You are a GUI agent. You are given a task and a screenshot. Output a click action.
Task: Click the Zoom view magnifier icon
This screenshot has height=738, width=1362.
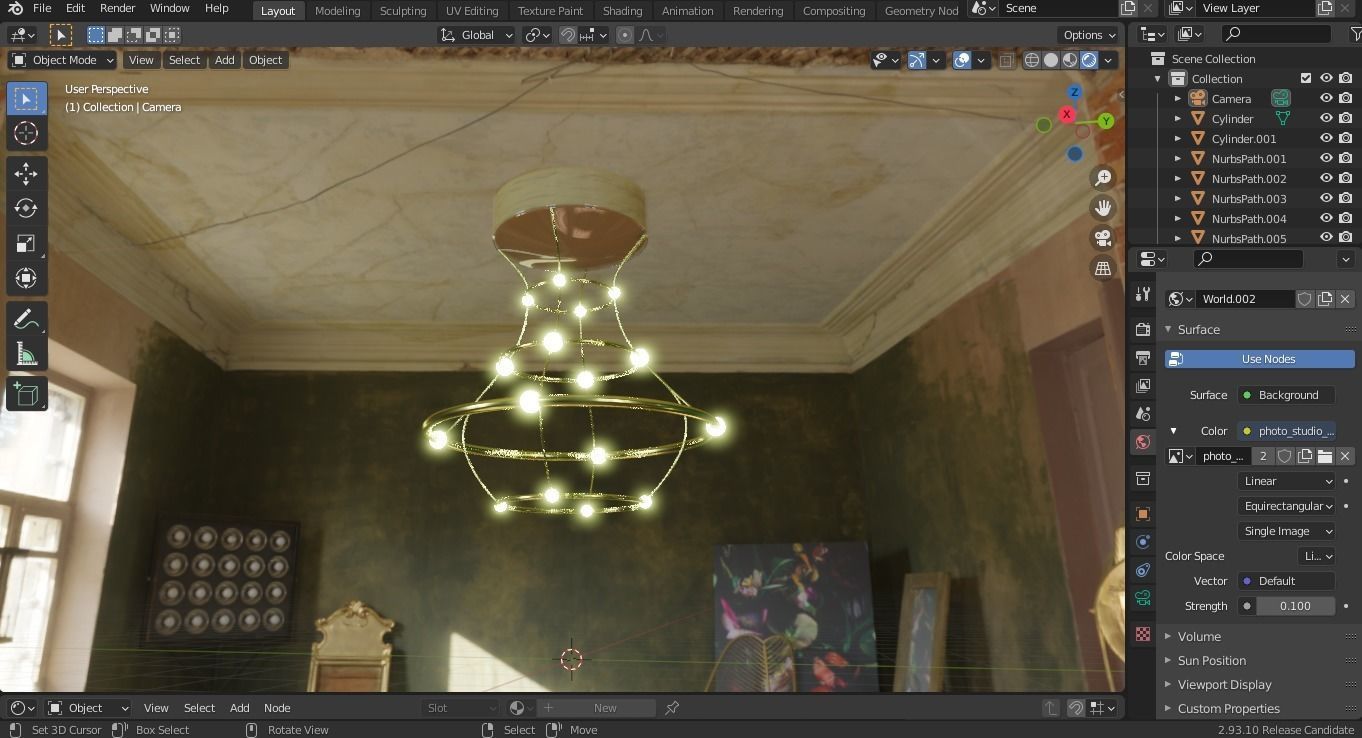(1103, 178)
